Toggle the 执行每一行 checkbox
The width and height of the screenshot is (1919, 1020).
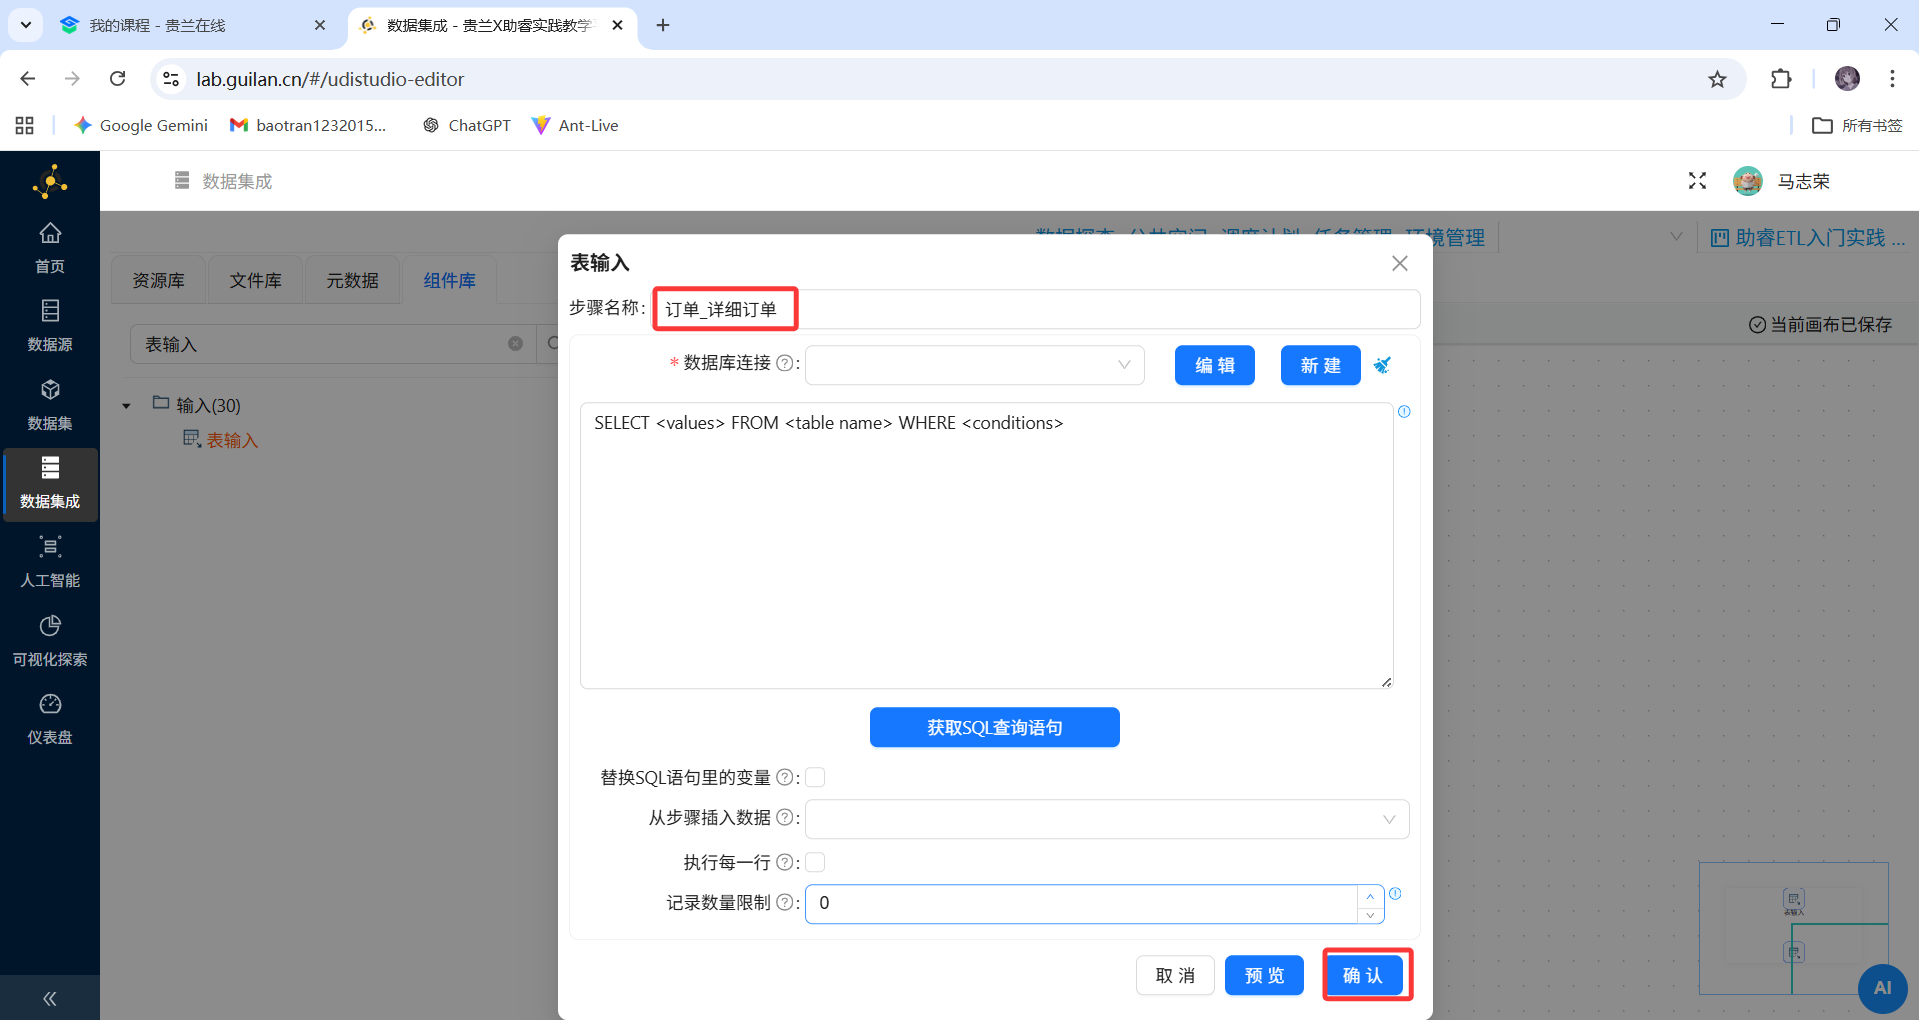tap(816, 862)
